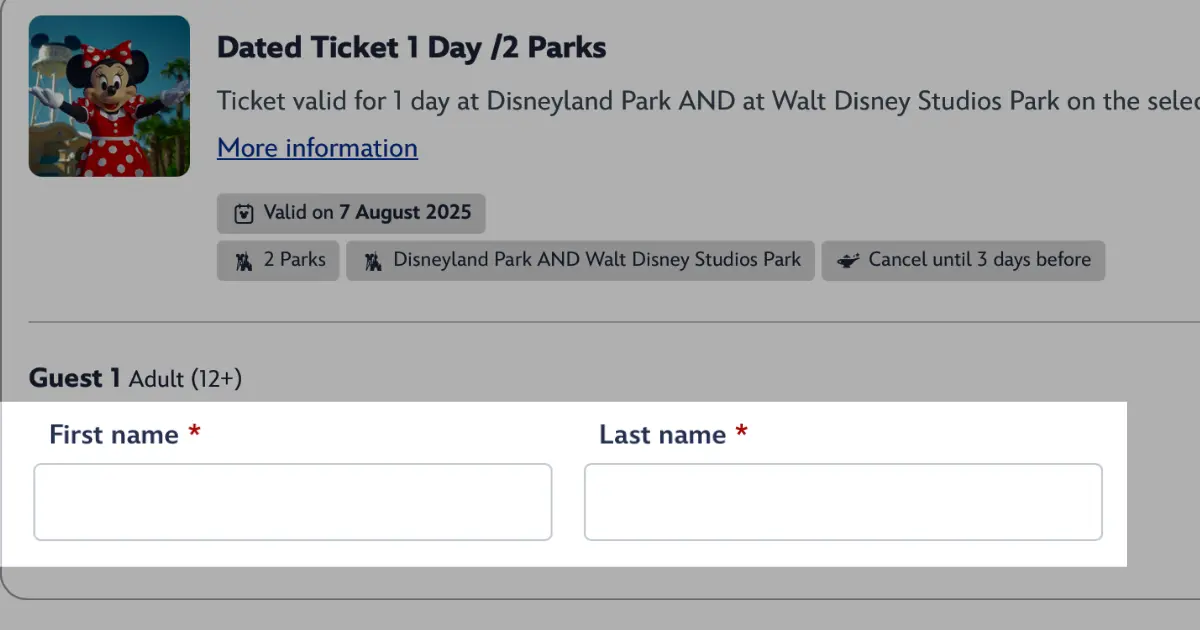
Task: Click the 'Cancel until 3 days before' tag
Action: [x=963, y=260]
